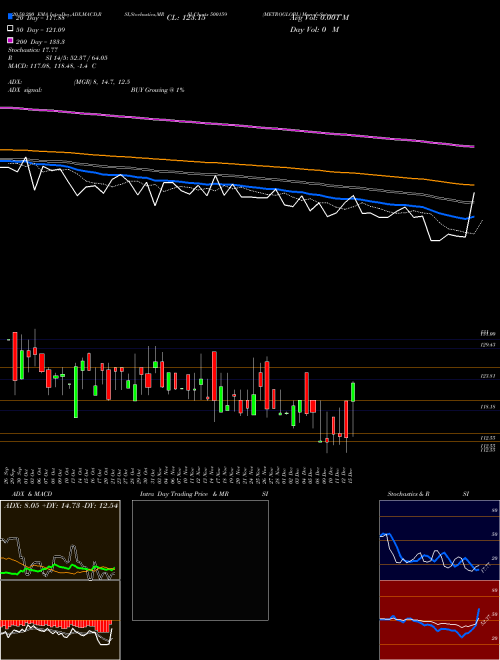
Task: Click inside the empty intraday chart box
Action: 200,560
